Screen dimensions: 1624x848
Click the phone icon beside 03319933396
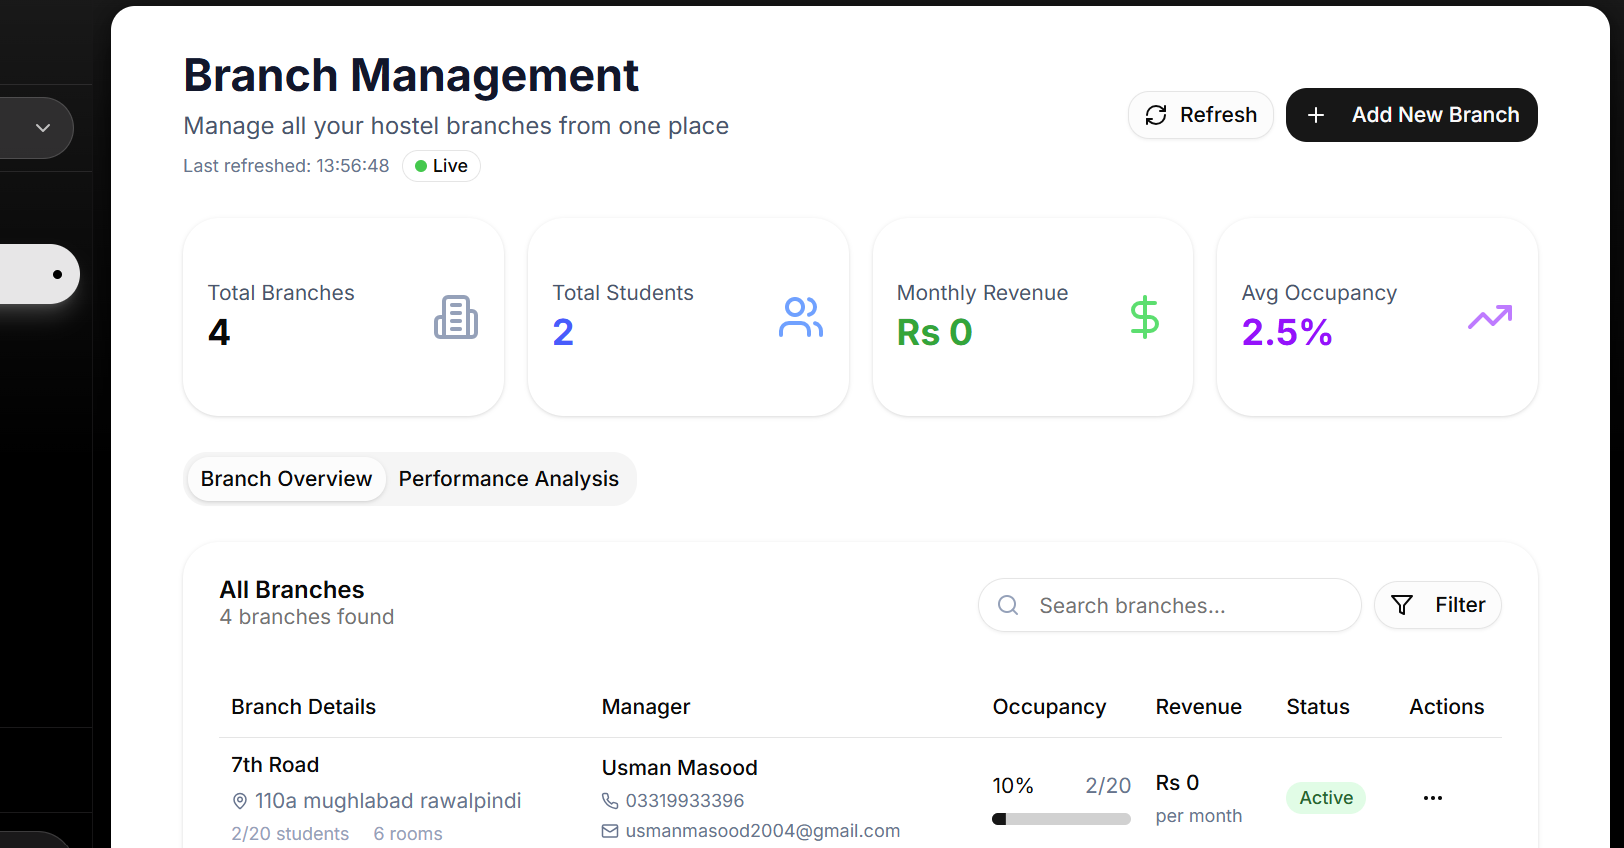click(610, 801)
